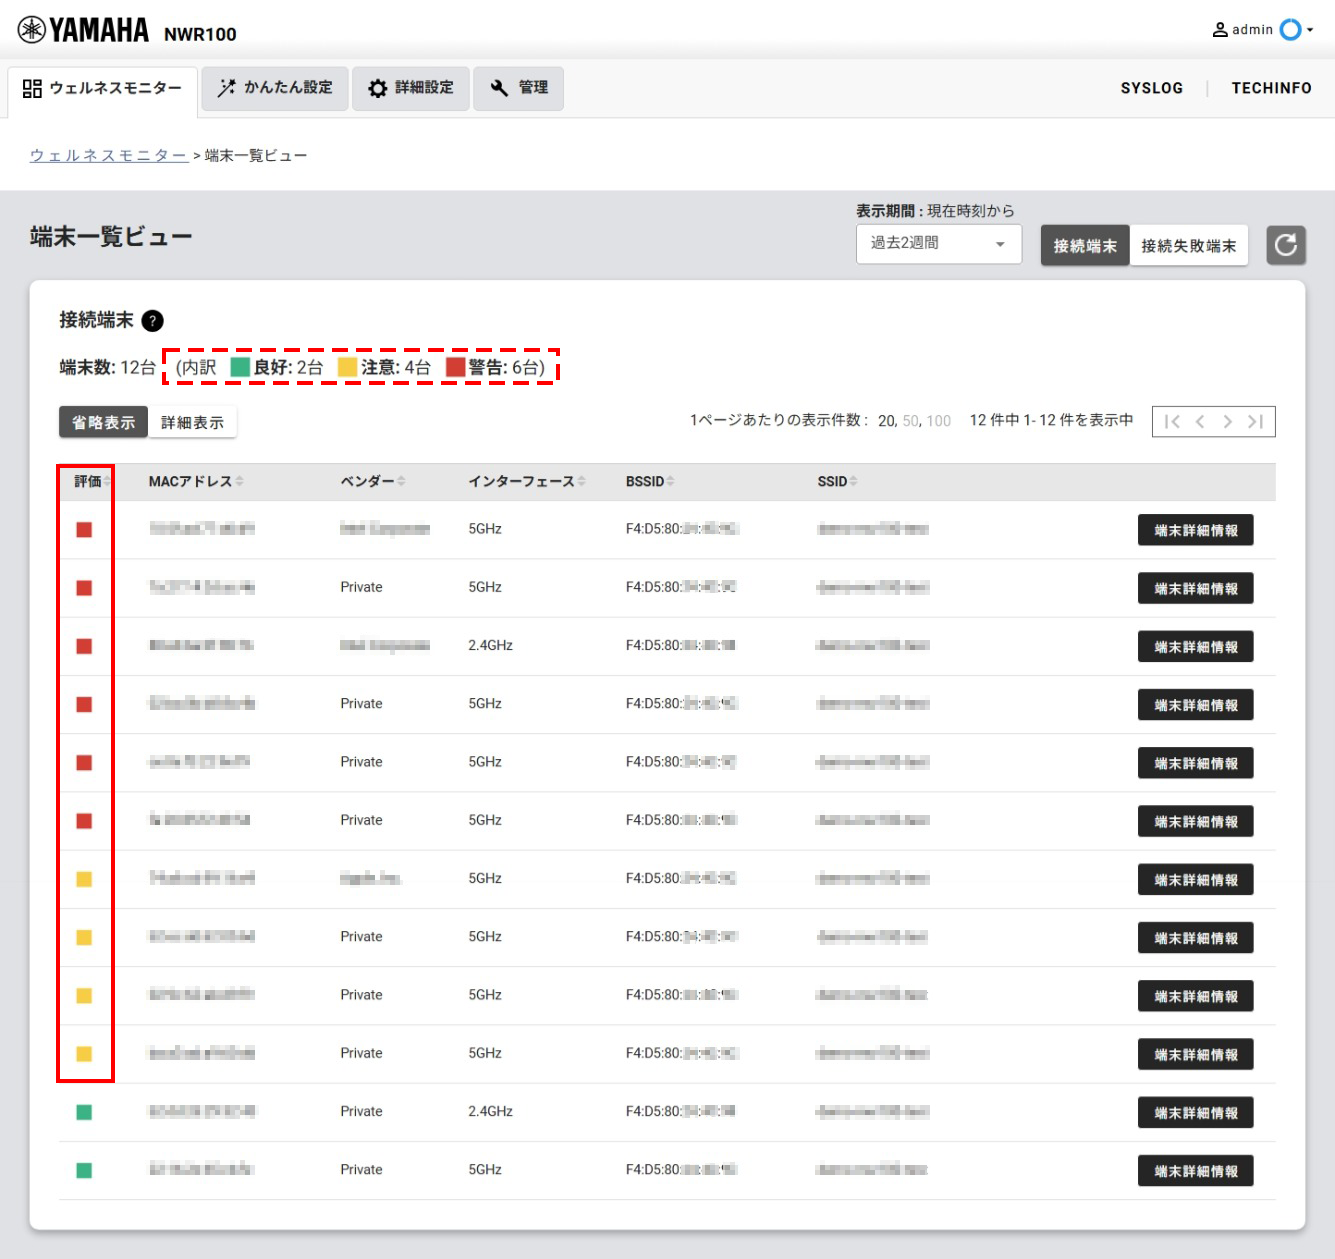
Task: Click 端末詳細情報 button in first row
Action: [x=1195, y=531]
